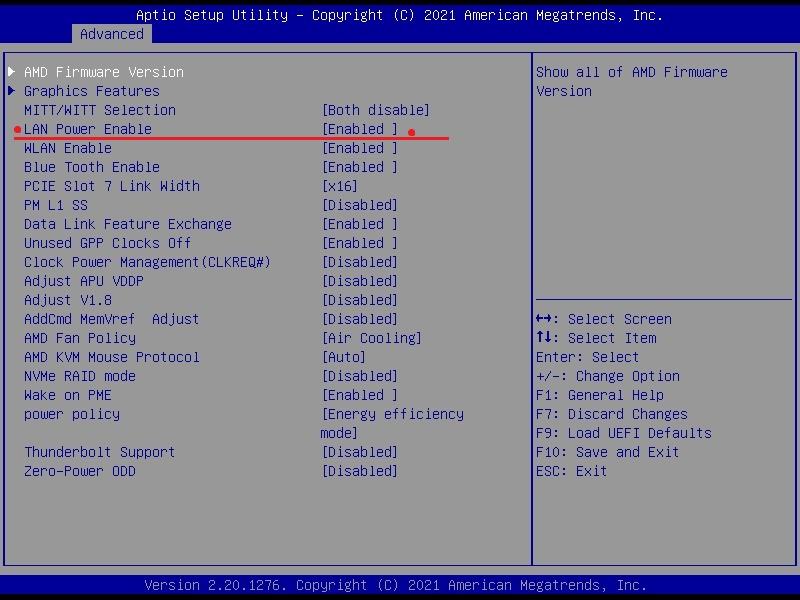Select the Zero-Power ODD label

tap(80, 471)
